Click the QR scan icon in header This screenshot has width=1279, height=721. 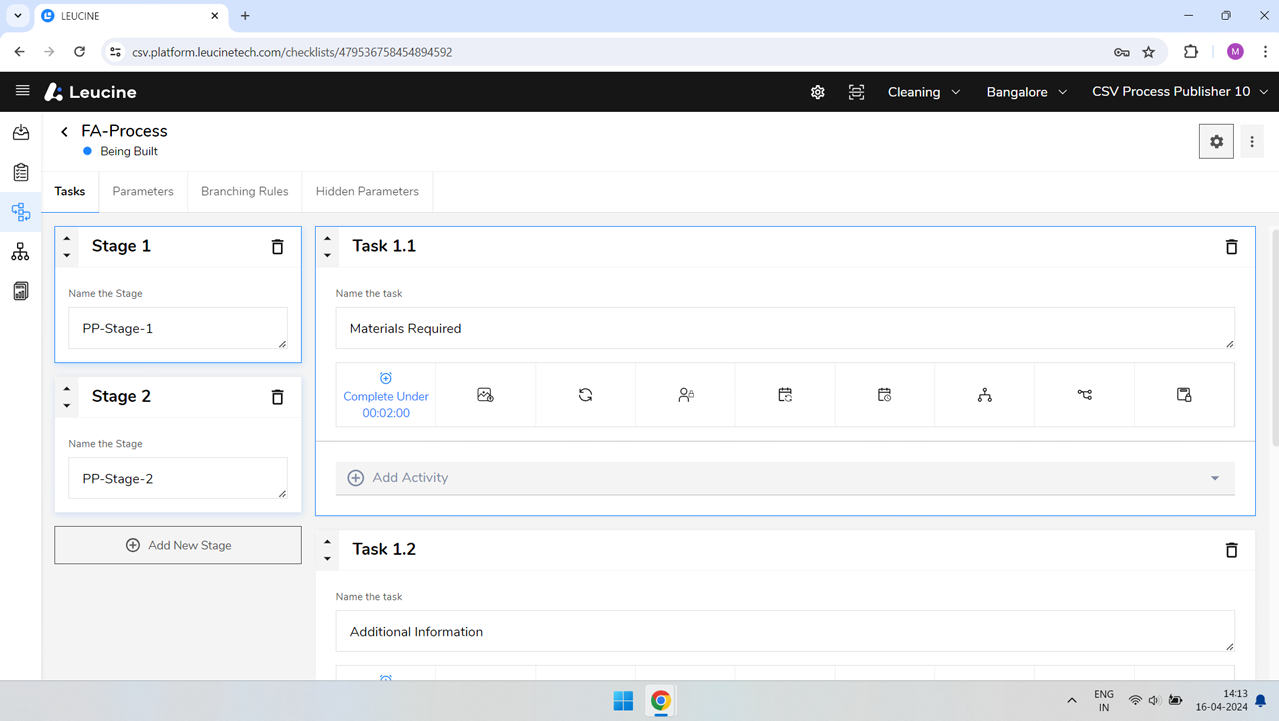(857, 92)
